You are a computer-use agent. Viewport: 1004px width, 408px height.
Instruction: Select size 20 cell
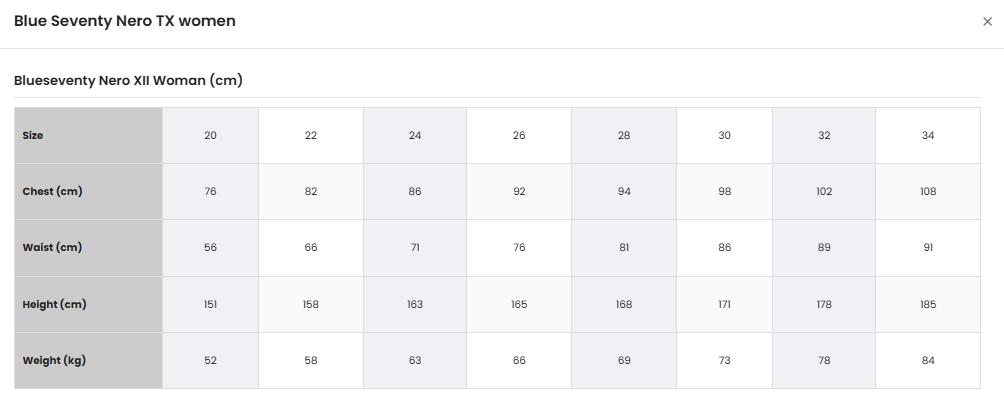coord(211,135)
